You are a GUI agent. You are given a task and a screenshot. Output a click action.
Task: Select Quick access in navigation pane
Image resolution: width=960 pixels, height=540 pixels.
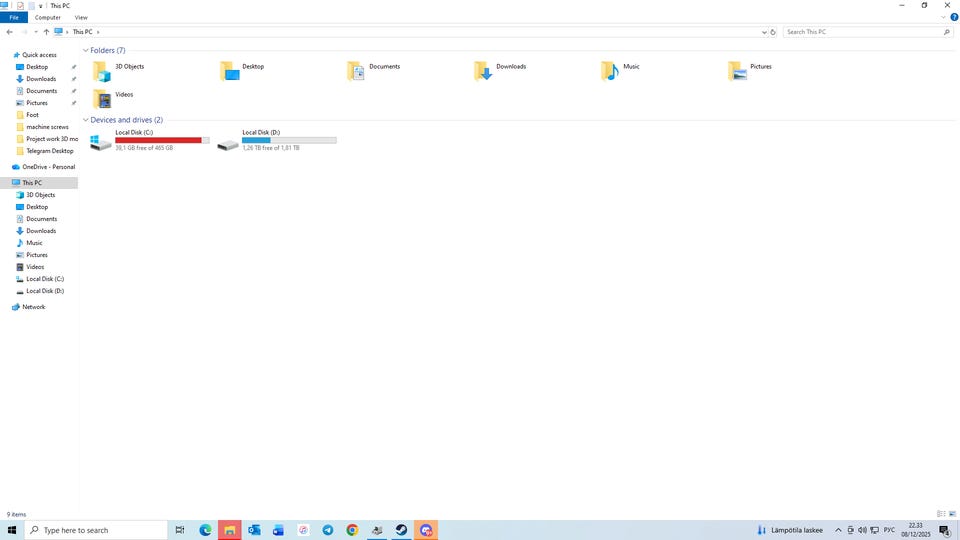(39, 55)
